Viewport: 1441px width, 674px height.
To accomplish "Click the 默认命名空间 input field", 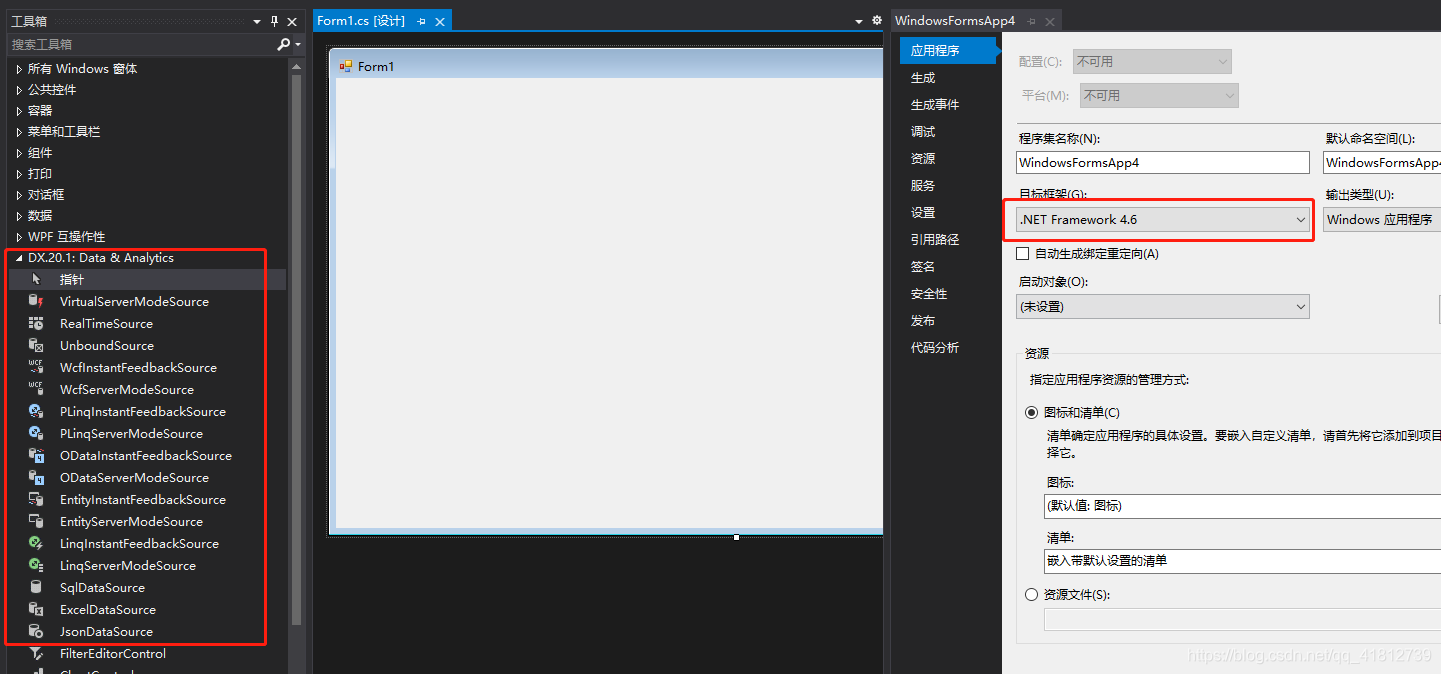I will coord(1382,162).
